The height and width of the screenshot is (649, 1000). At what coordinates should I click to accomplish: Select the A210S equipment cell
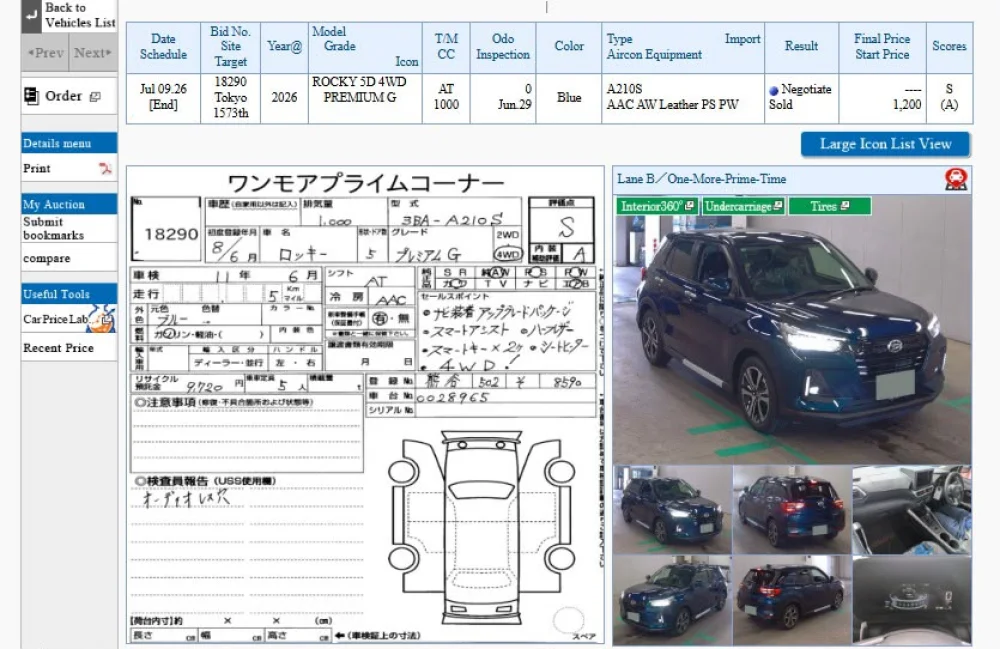[682, 98]
